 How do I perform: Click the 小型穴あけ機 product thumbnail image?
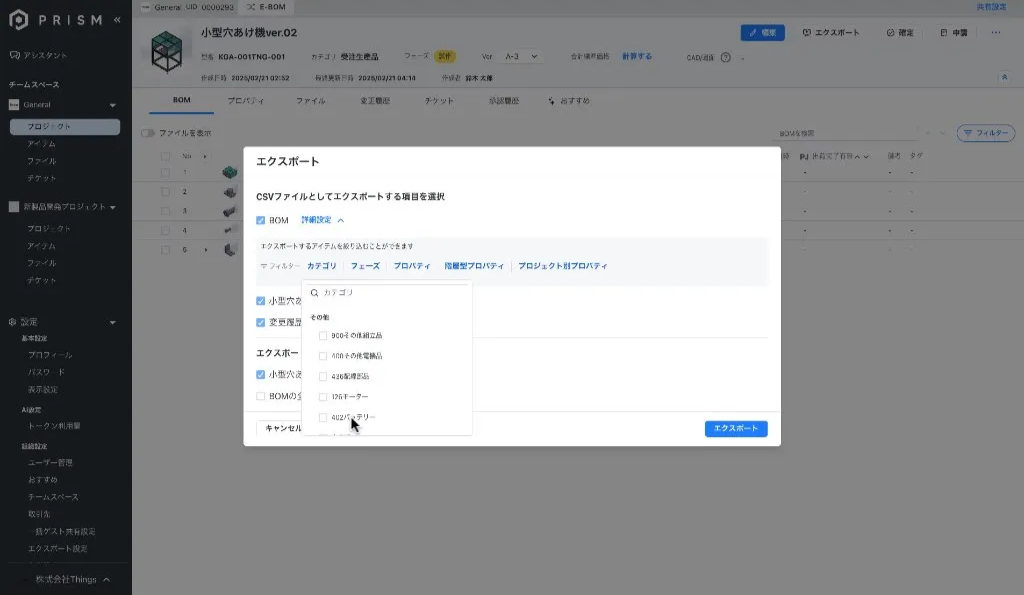click(169, 52)
